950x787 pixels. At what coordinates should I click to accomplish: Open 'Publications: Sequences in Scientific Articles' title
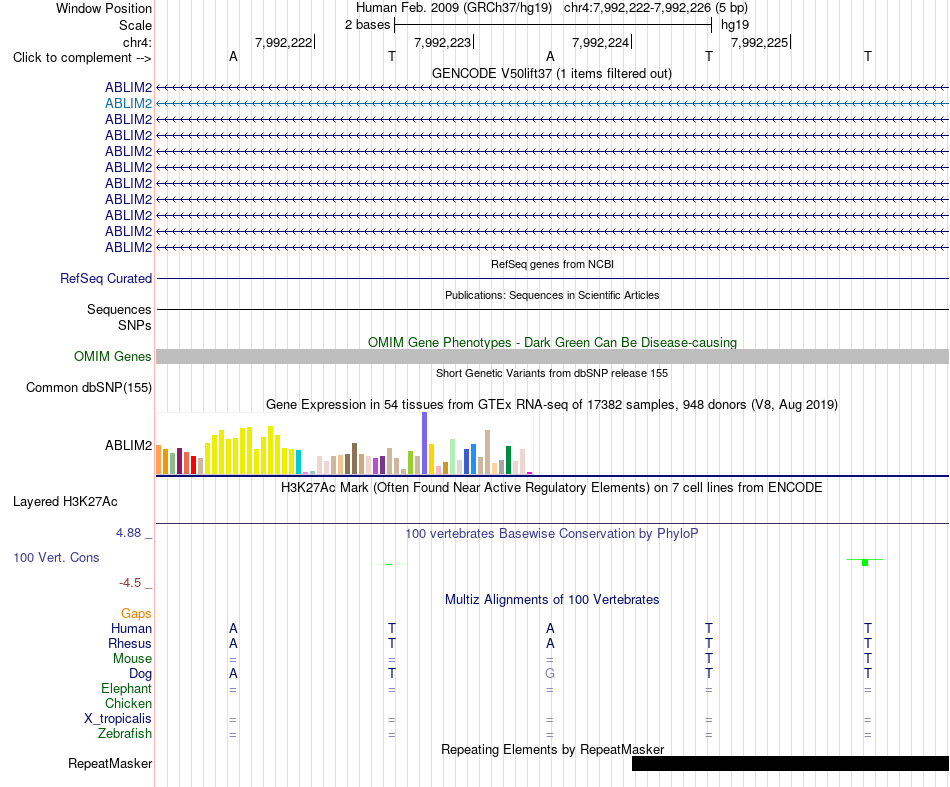(552, 295)
